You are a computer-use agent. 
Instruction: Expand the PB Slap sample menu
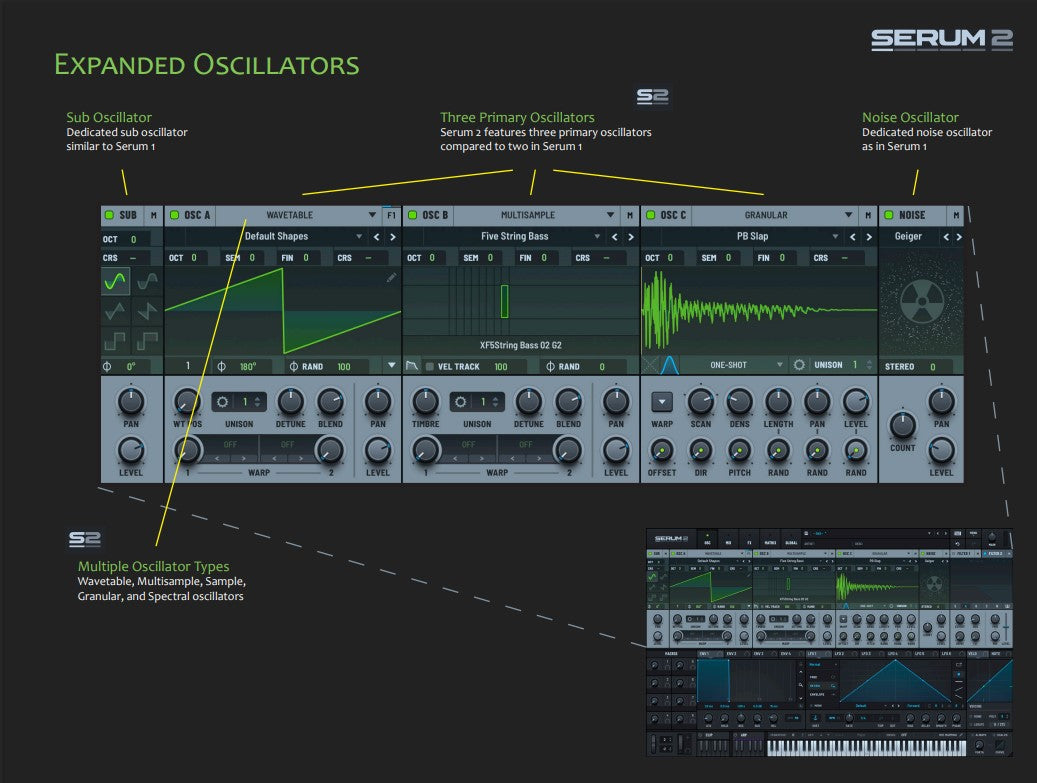(x=835, y=237)
